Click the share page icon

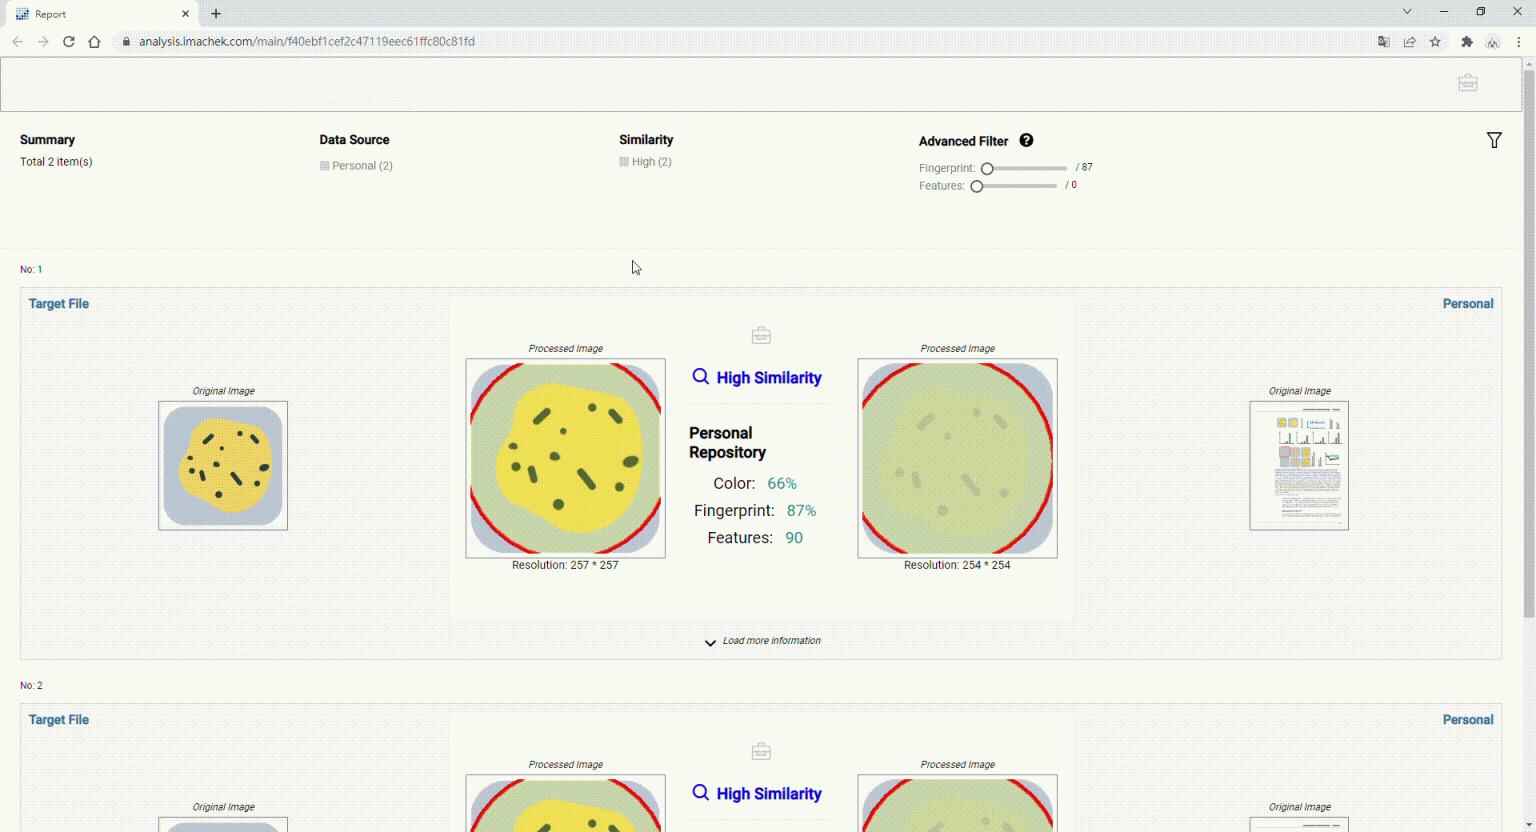1410,42
